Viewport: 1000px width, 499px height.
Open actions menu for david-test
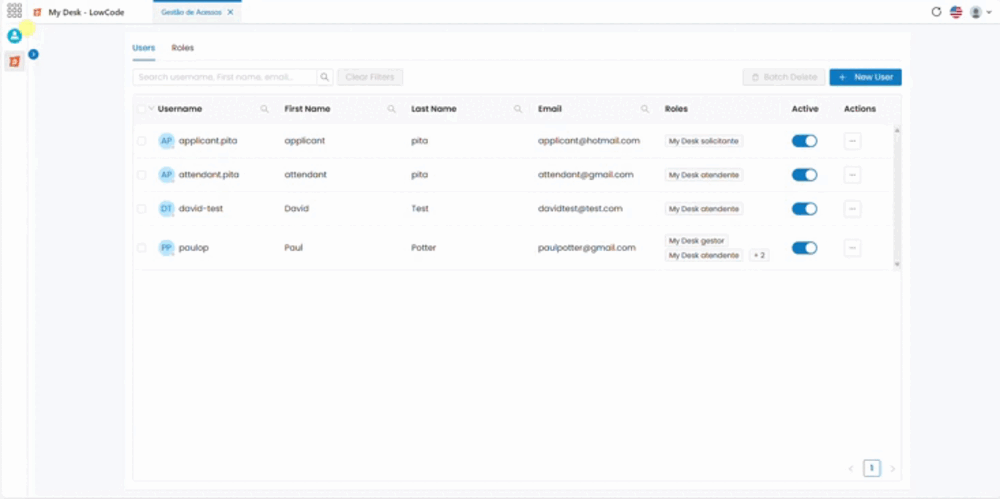pos(852,209)
